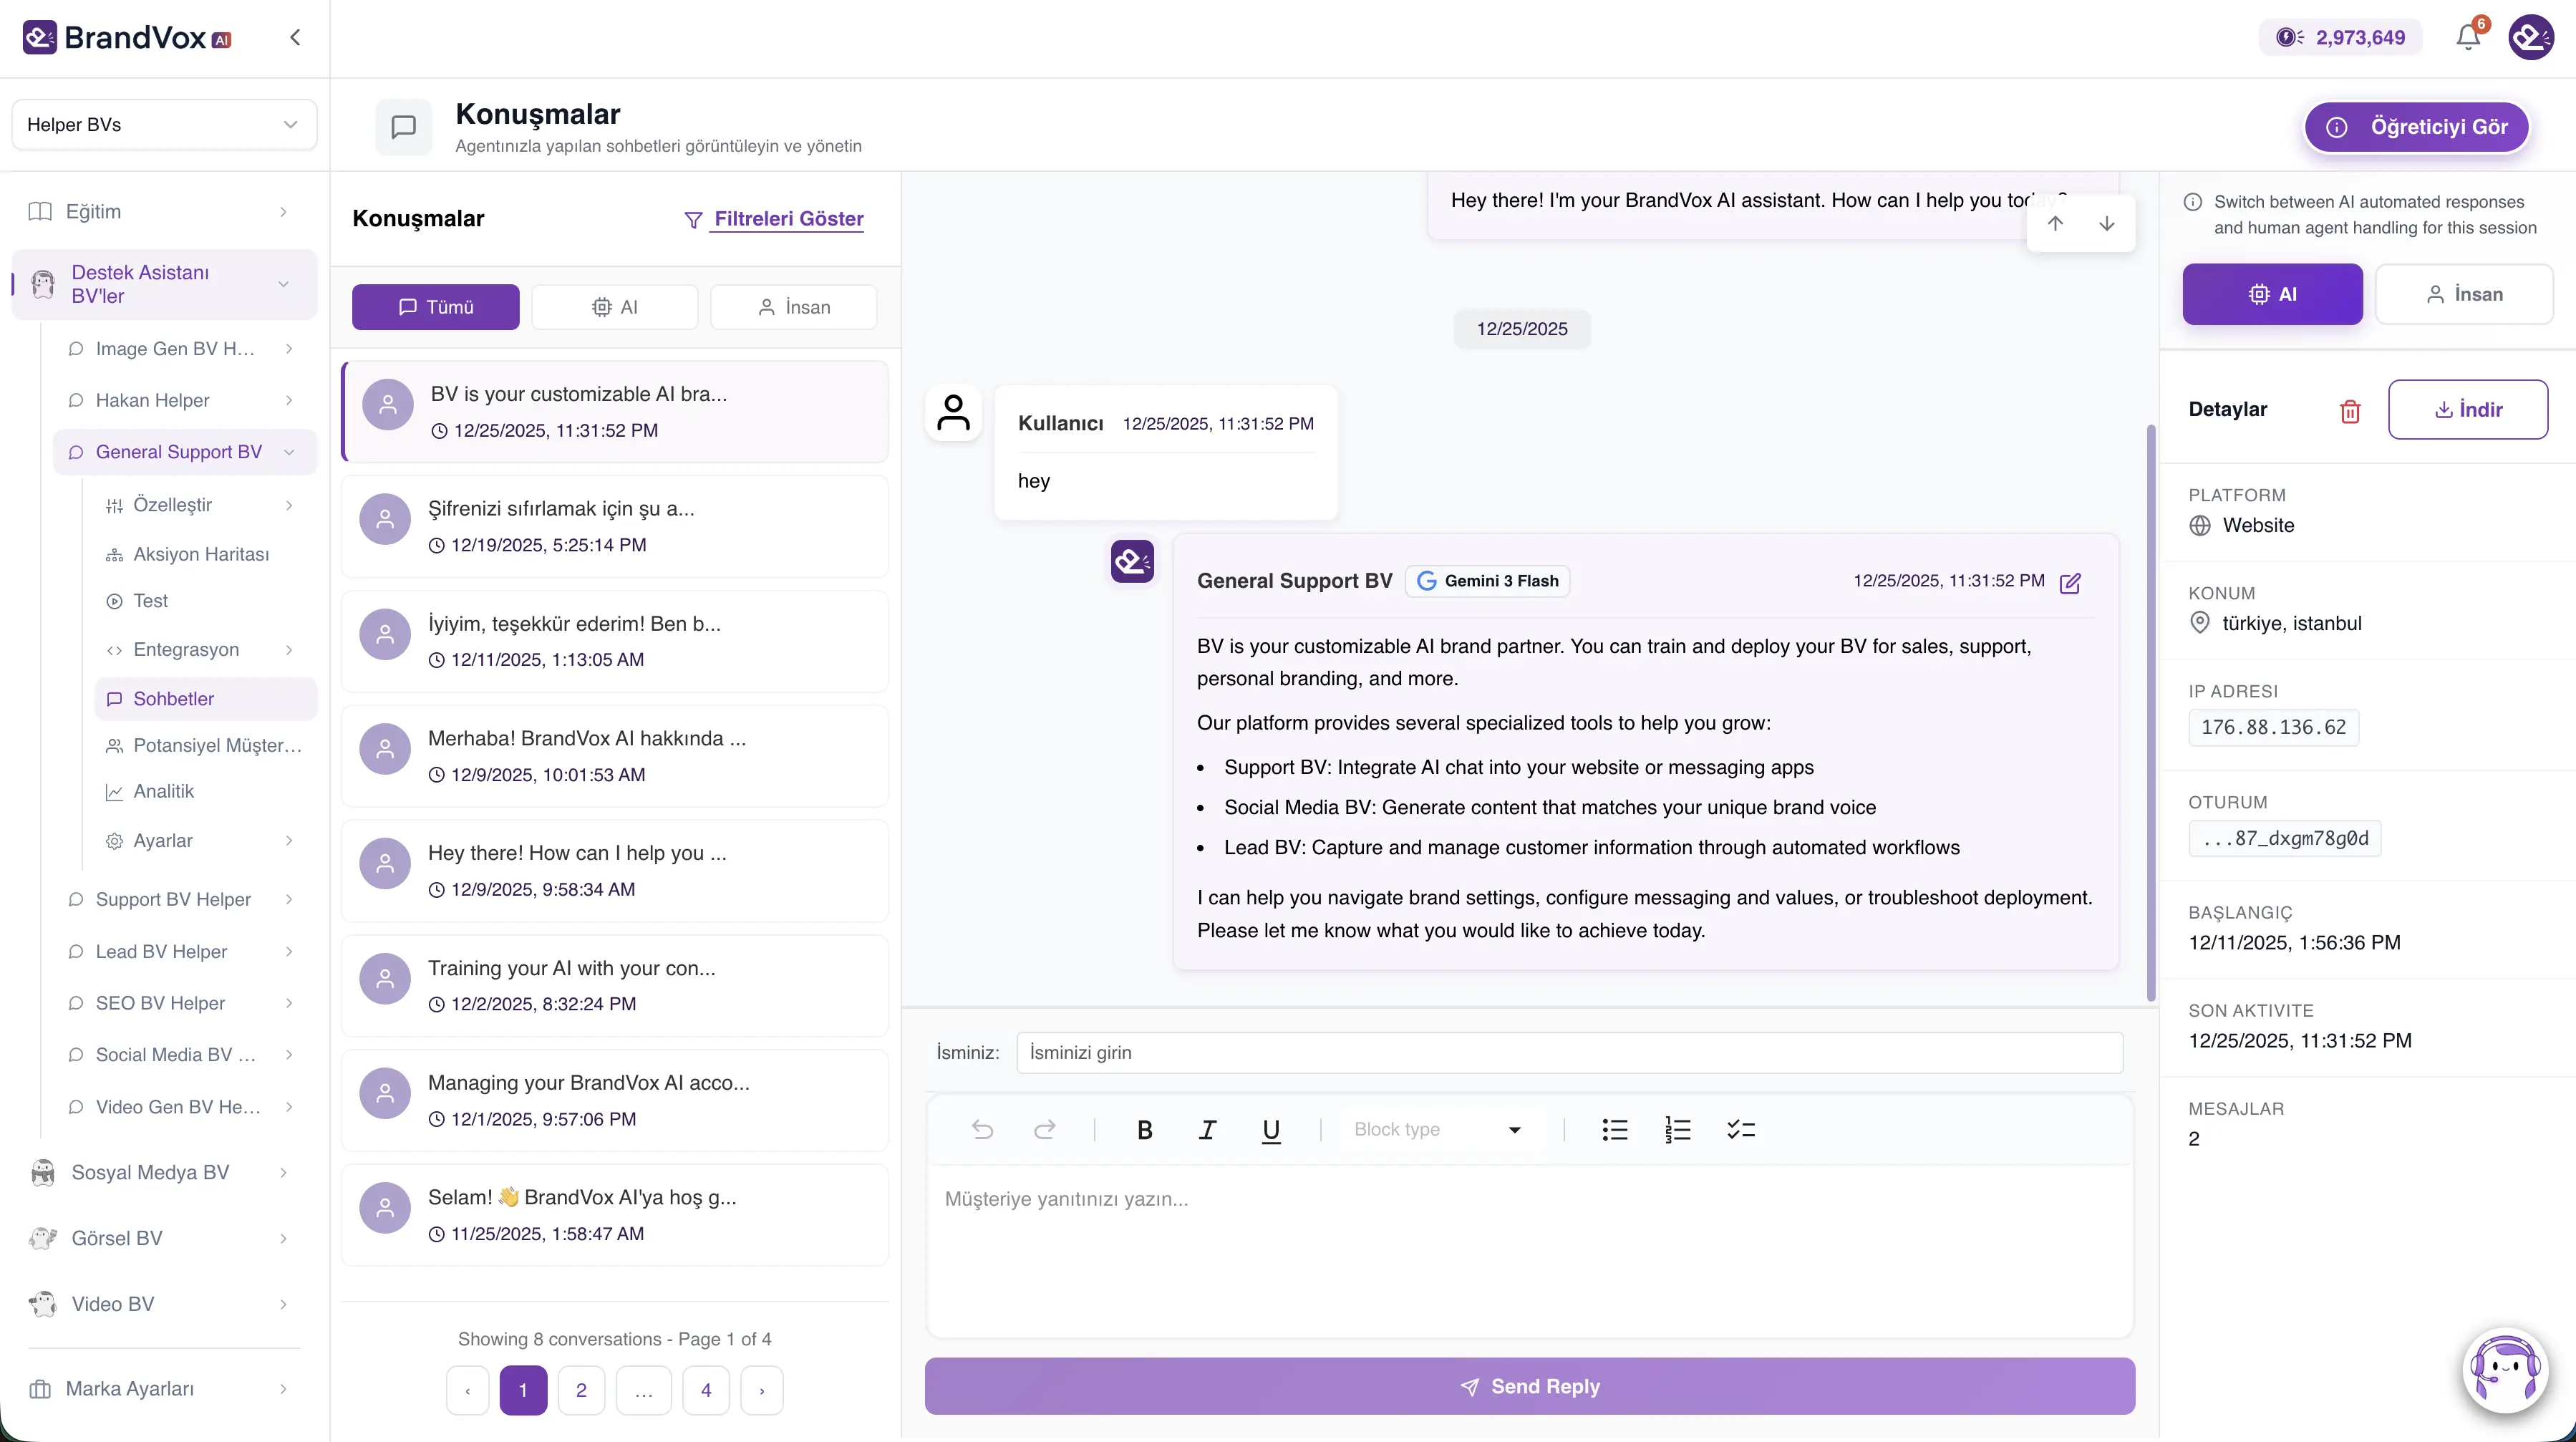Screen dimensions: 2576x1442
Task: Open the notifications bell
Action: (x=2468, y=38)
